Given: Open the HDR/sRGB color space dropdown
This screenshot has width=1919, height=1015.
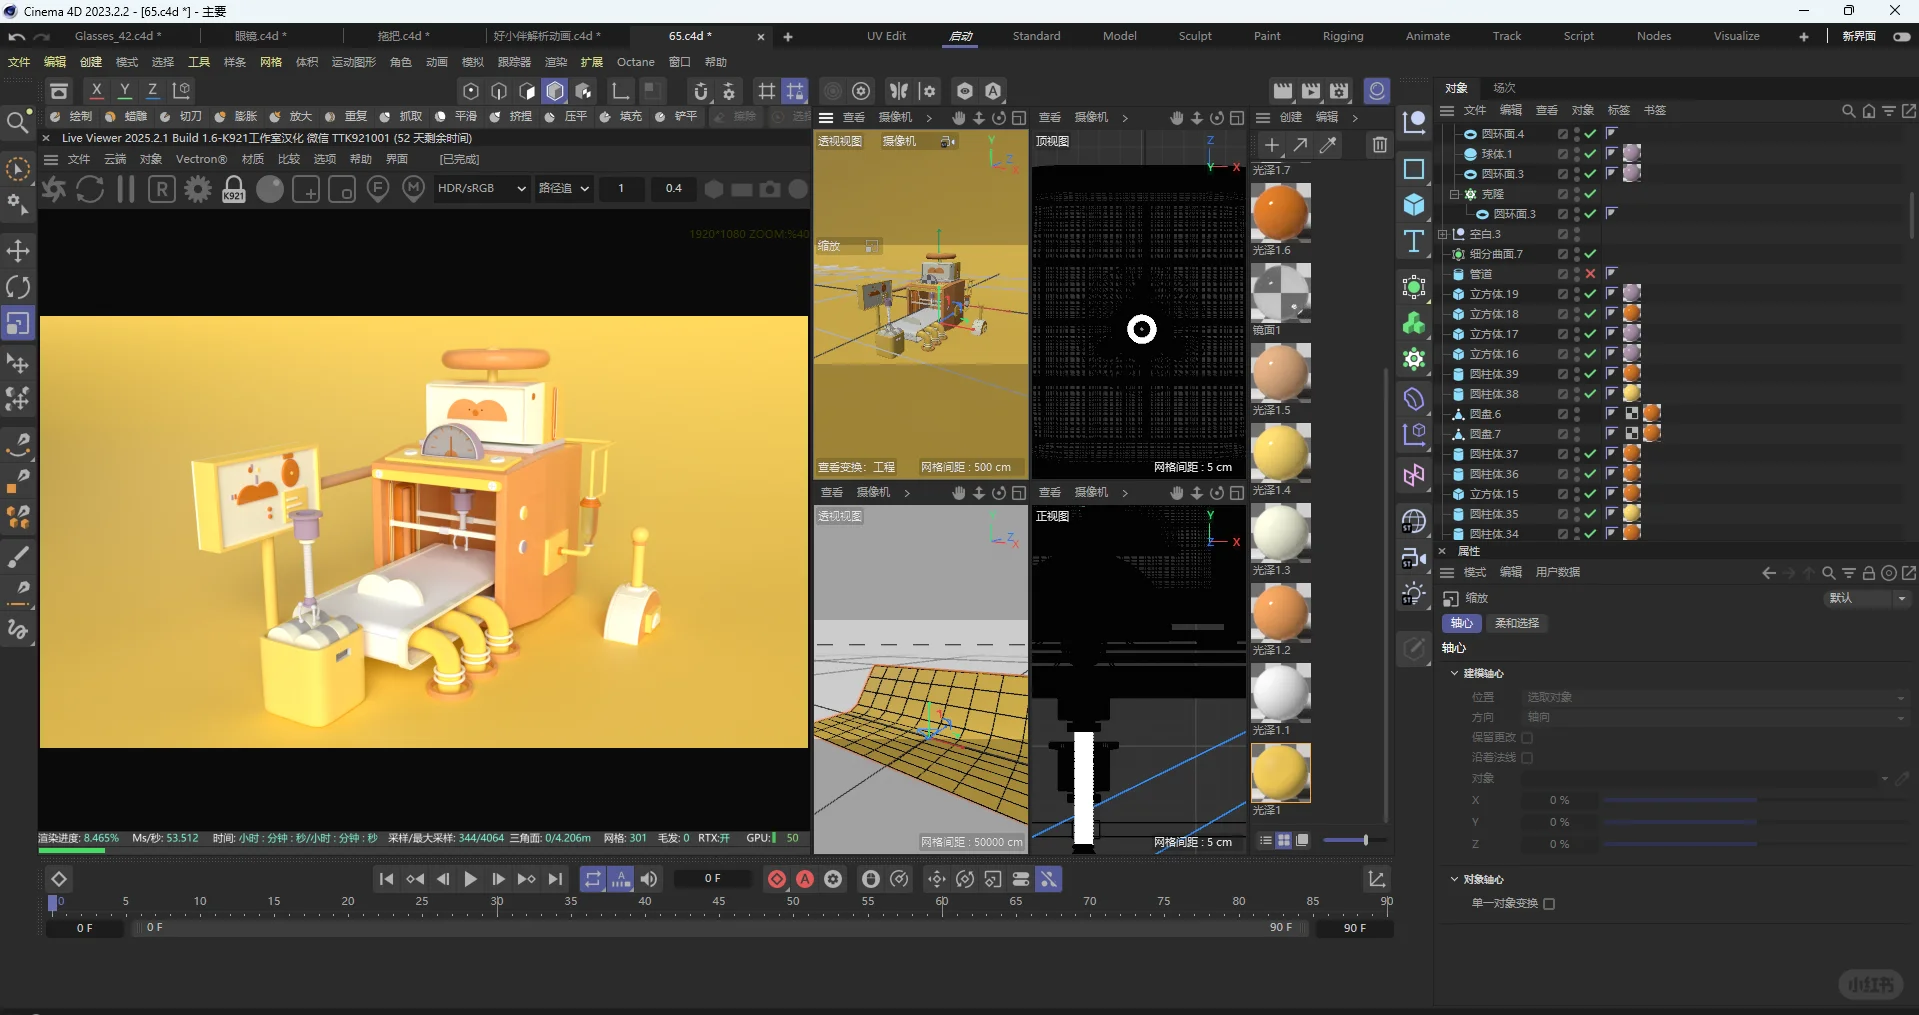Looking at the screenshot, I should pos(481,188).
